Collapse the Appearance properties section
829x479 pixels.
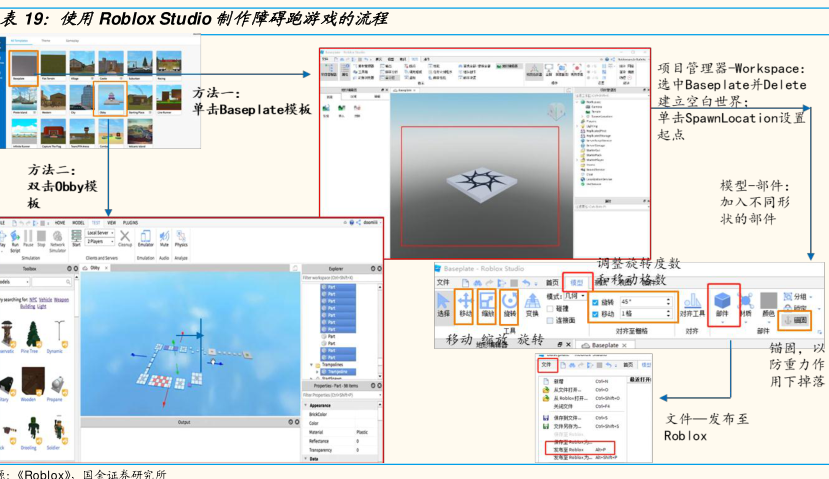click(x=306, y=405)
